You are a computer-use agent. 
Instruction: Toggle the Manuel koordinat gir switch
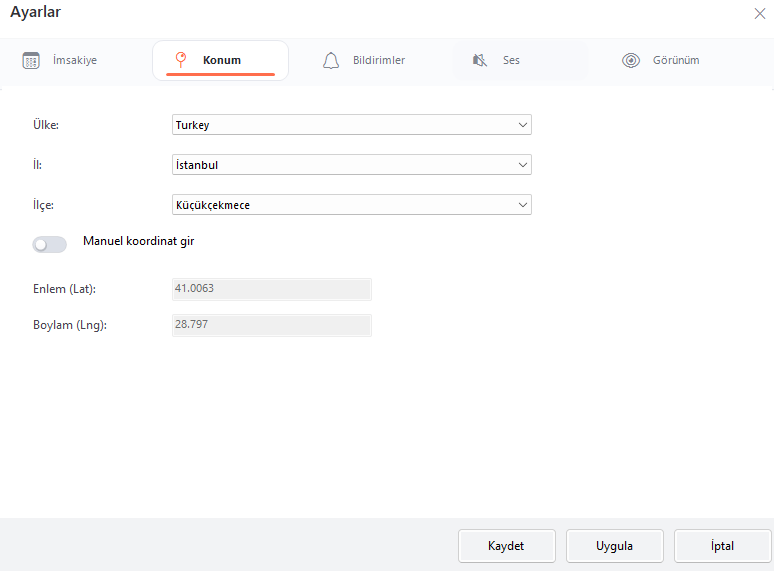[50, 244]
